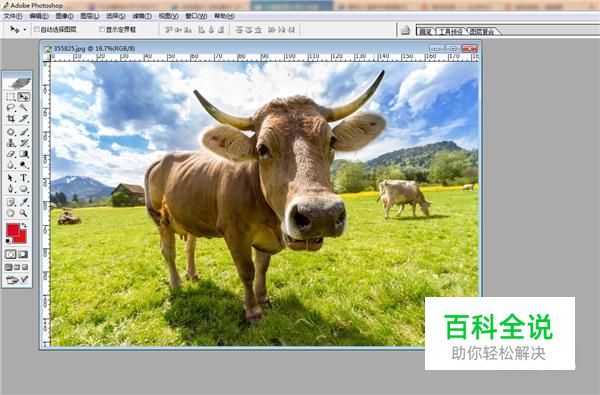Click the 355825.jpg document title bar
The image size is (600, 395).
(x=261, y=48)
